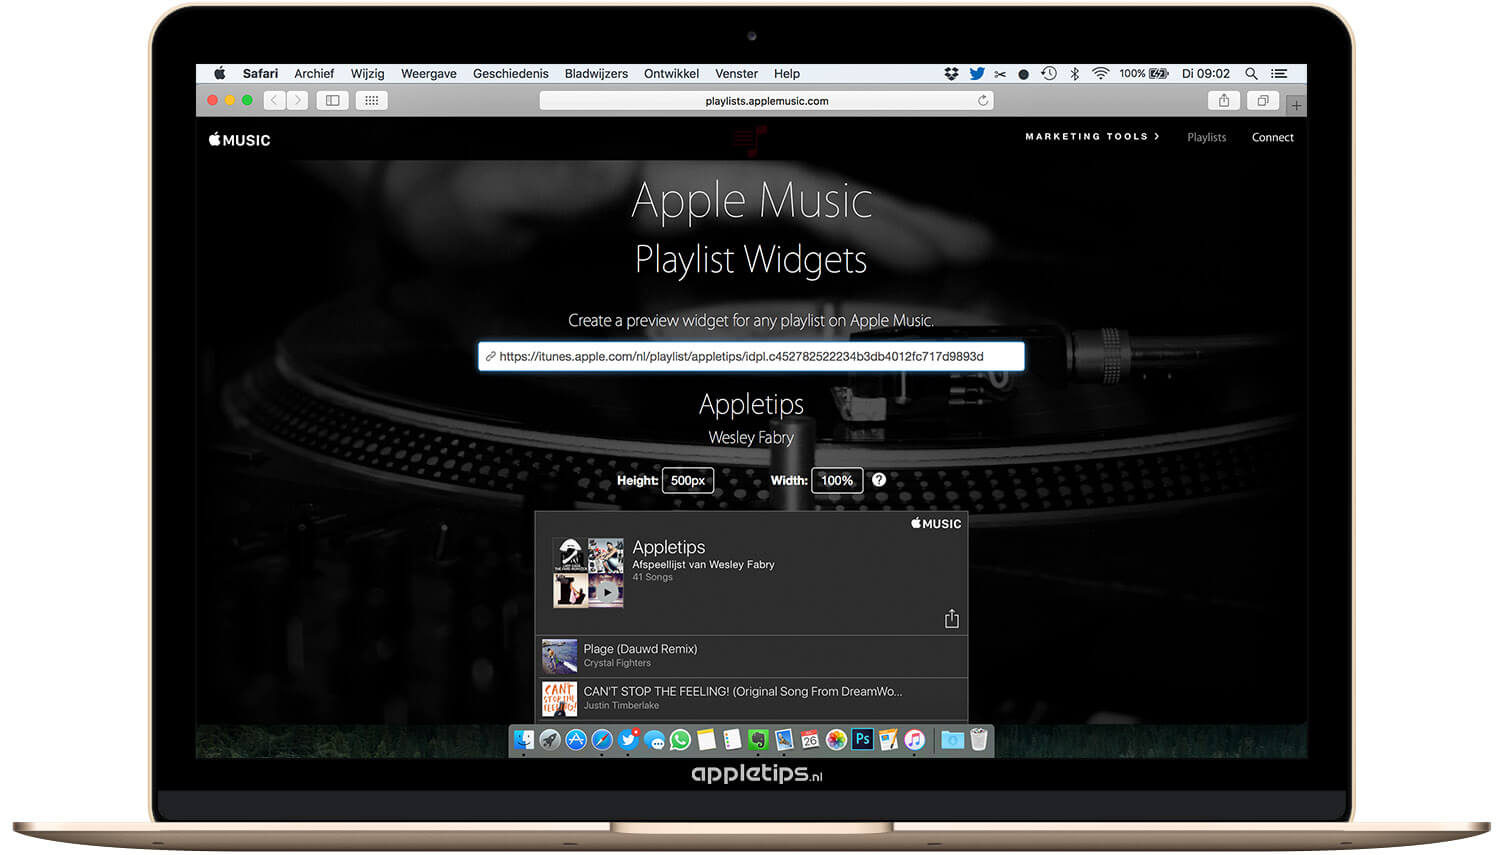The height and width of the screenshot is (855, 1500).
Task: Open Safari's Share button in the toolbar
Action: point(1224,100)
